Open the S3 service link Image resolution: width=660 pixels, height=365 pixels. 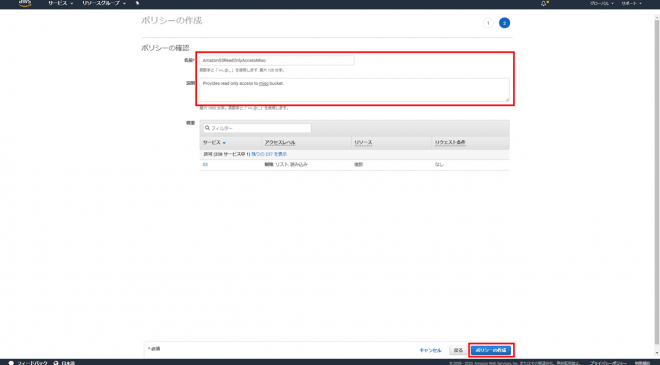205,165
